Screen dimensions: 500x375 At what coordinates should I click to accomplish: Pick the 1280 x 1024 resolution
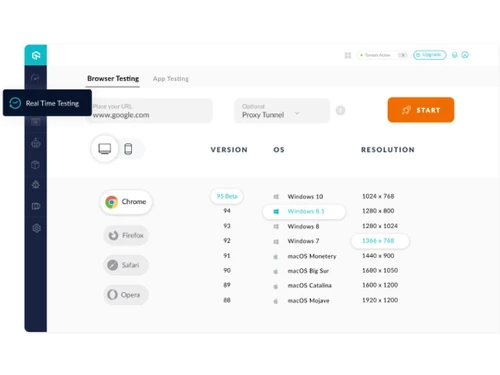click(x=380, y=226)
